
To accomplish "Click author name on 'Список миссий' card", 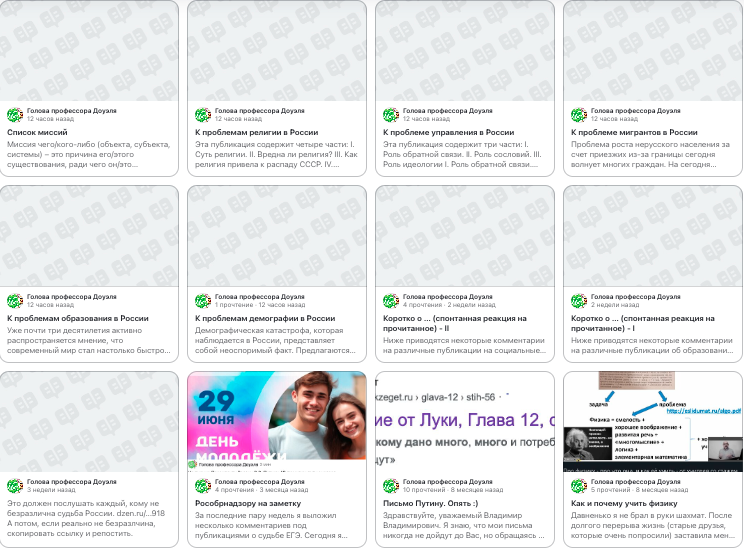I will (x=72, y=111).
